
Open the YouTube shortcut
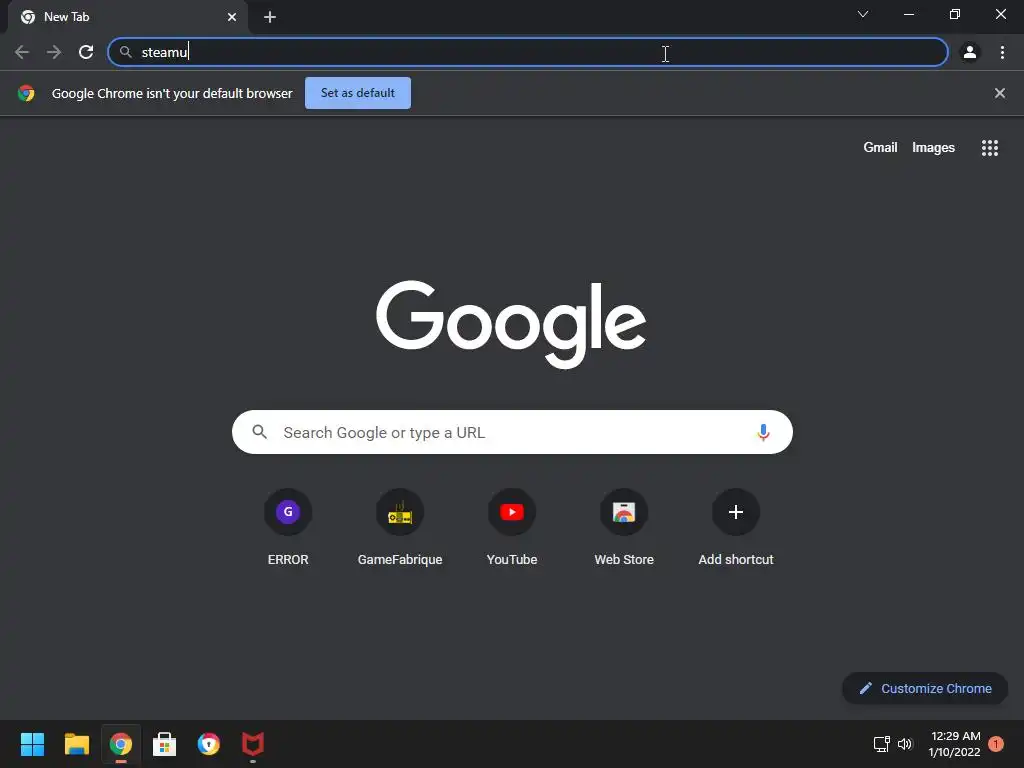pyautogui.click(x=512, y=528)
